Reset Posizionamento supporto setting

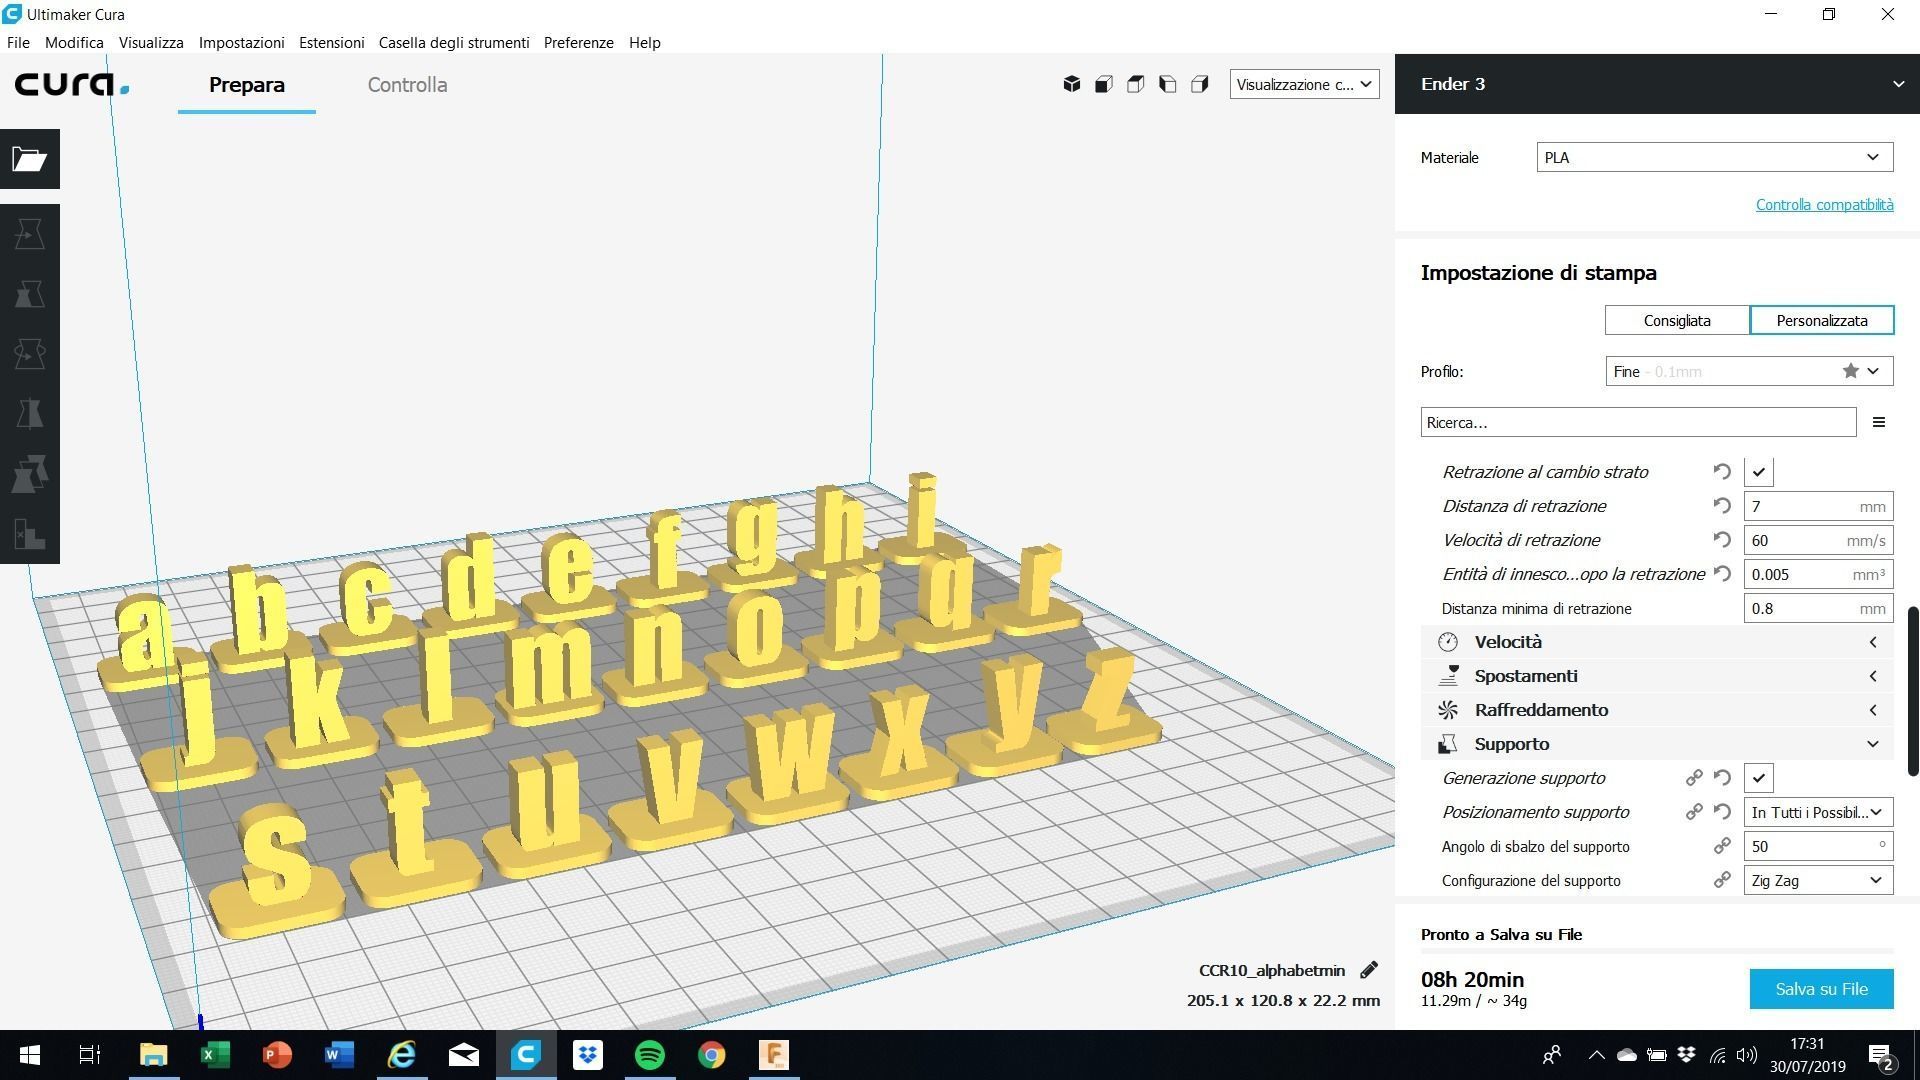(x=1722, y=812)
